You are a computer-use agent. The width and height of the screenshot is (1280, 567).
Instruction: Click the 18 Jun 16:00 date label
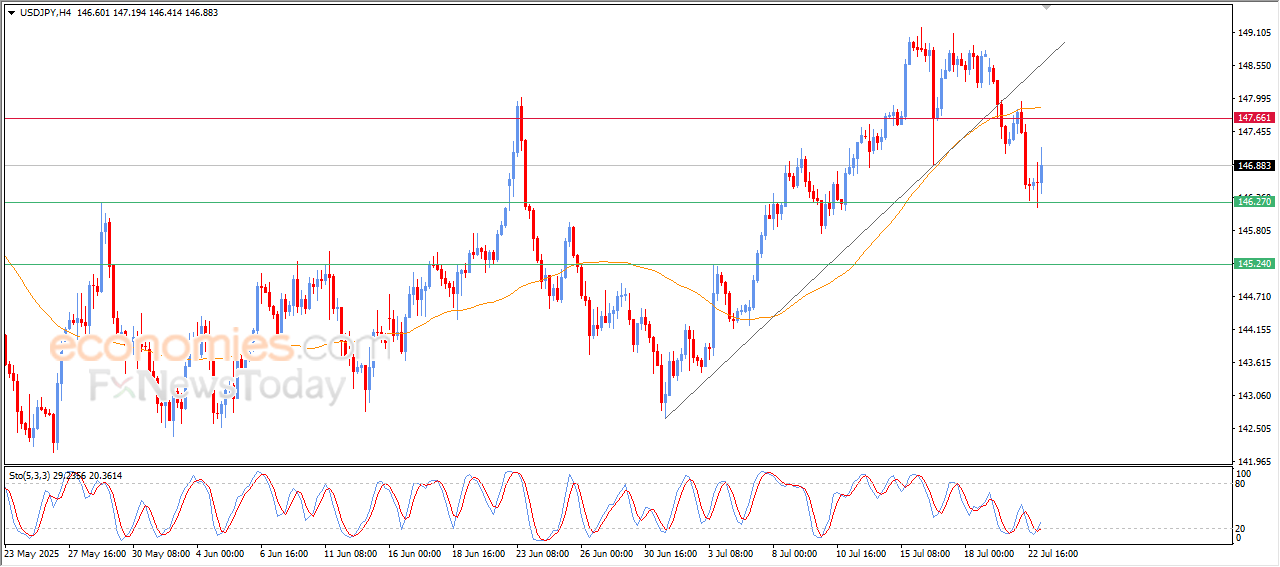click(478, 553)
